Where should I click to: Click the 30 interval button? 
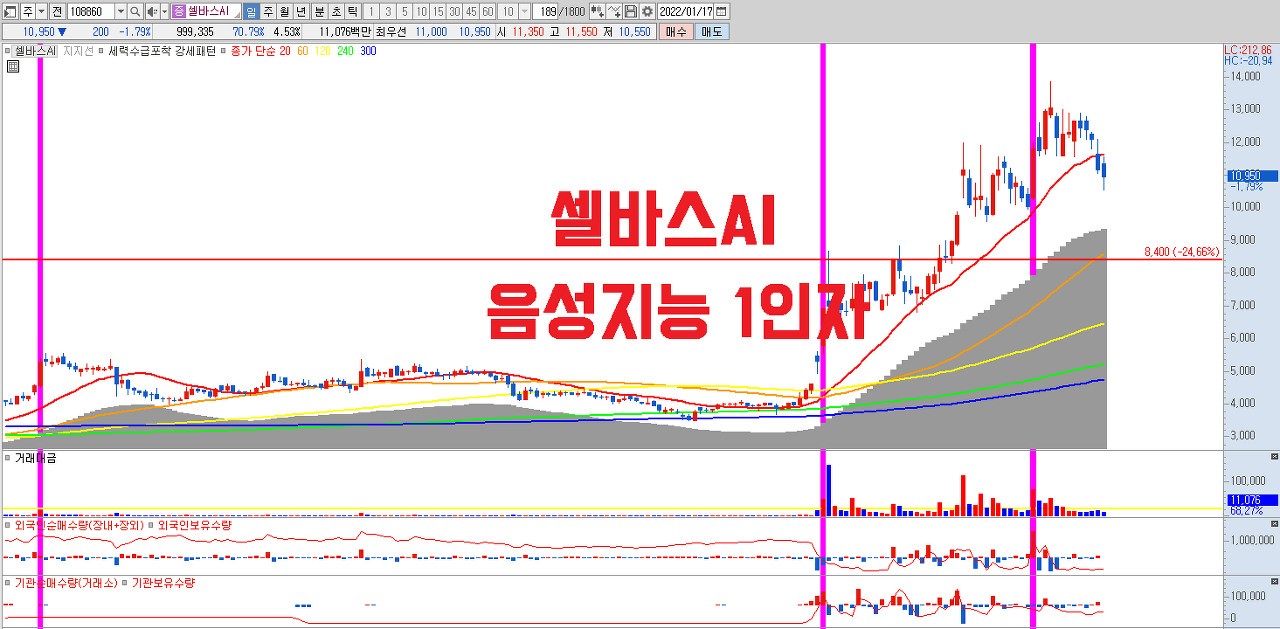454,12
